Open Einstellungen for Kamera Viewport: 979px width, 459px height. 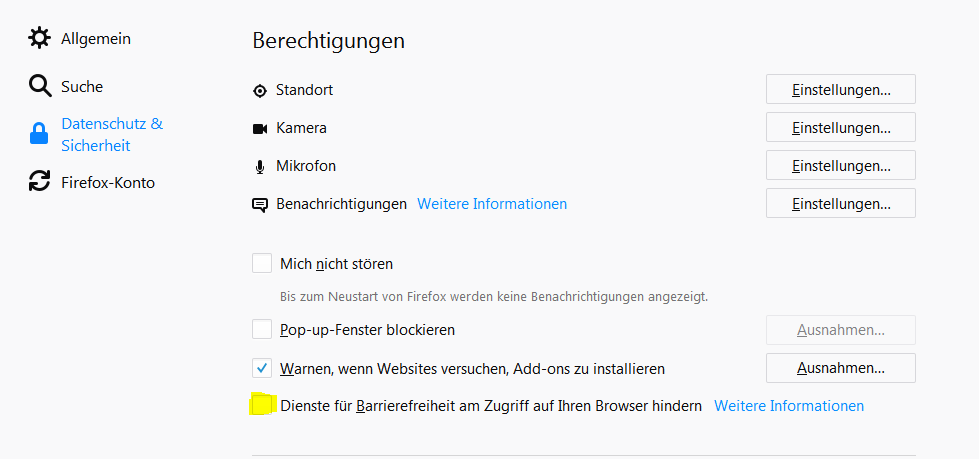841,128
